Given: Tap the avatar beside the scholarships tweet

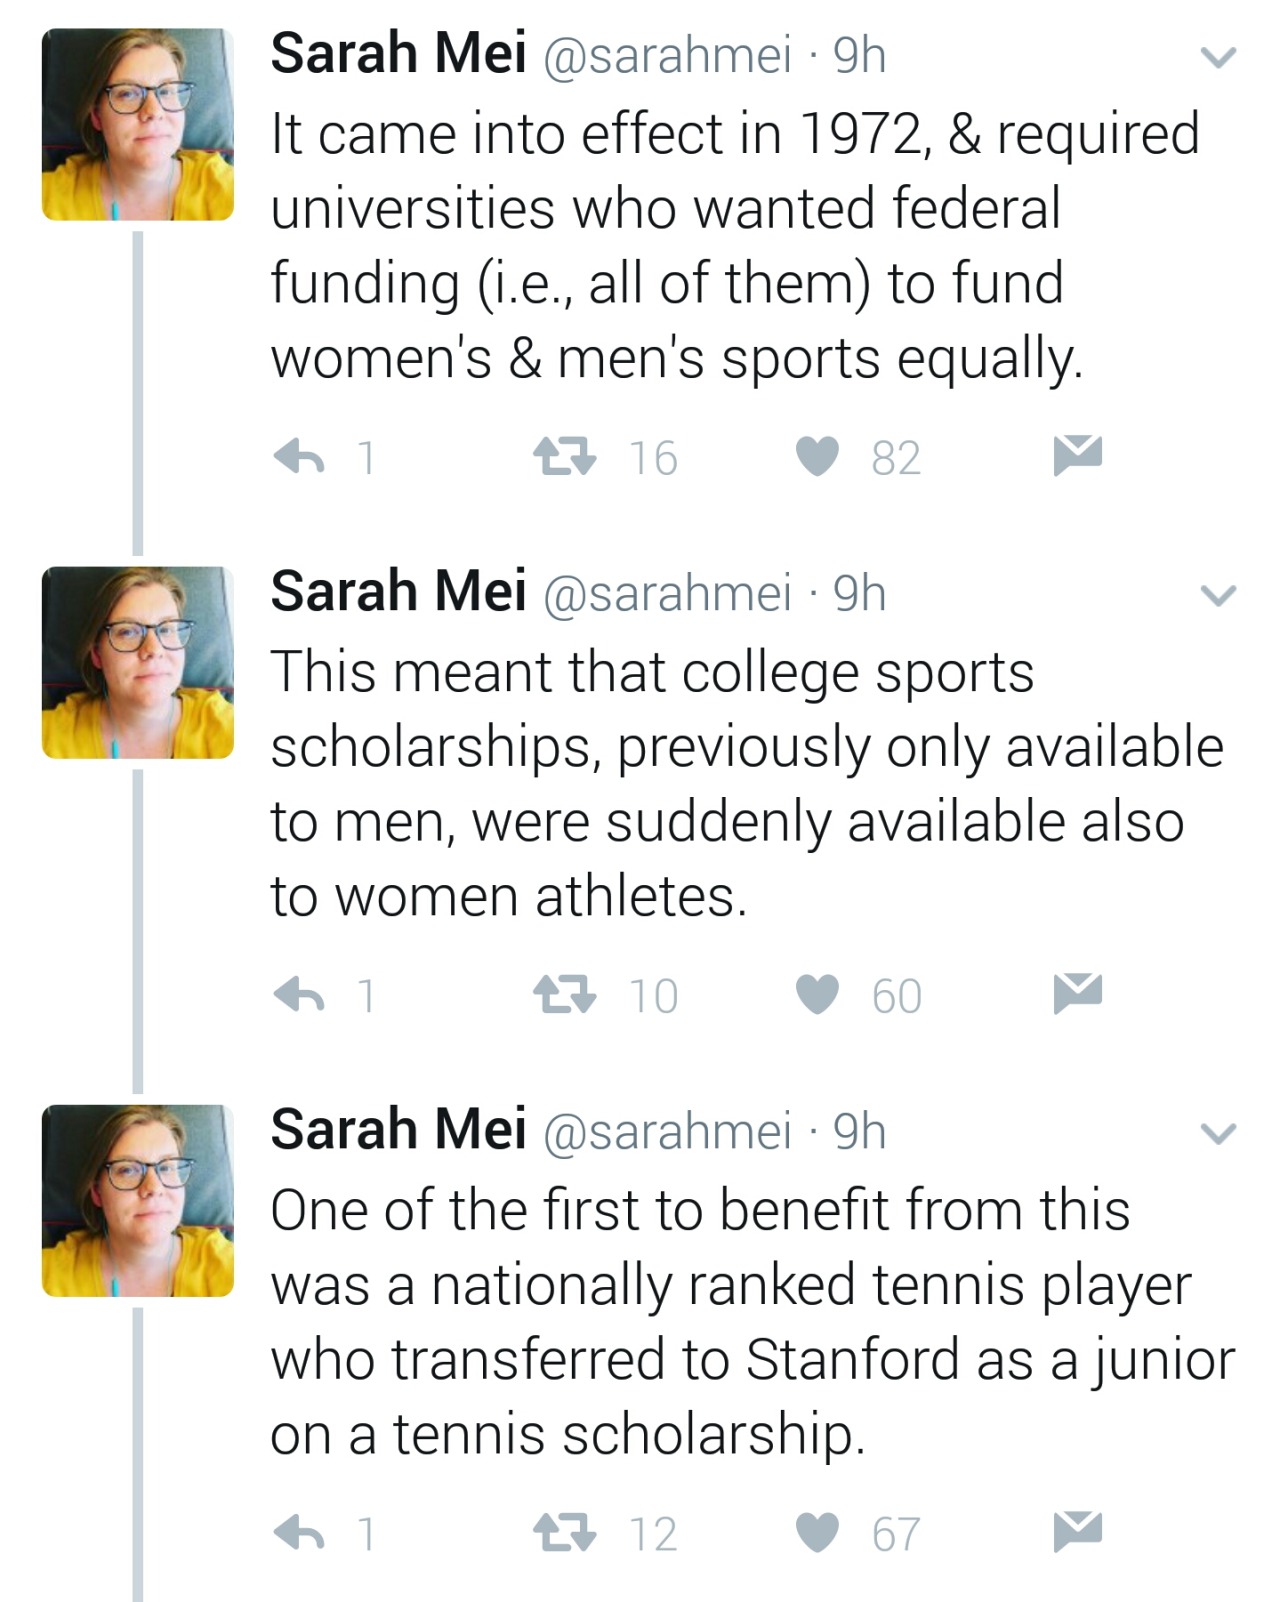Looking at the screenshot, I should pyautogui.click(x=138, y=662).
